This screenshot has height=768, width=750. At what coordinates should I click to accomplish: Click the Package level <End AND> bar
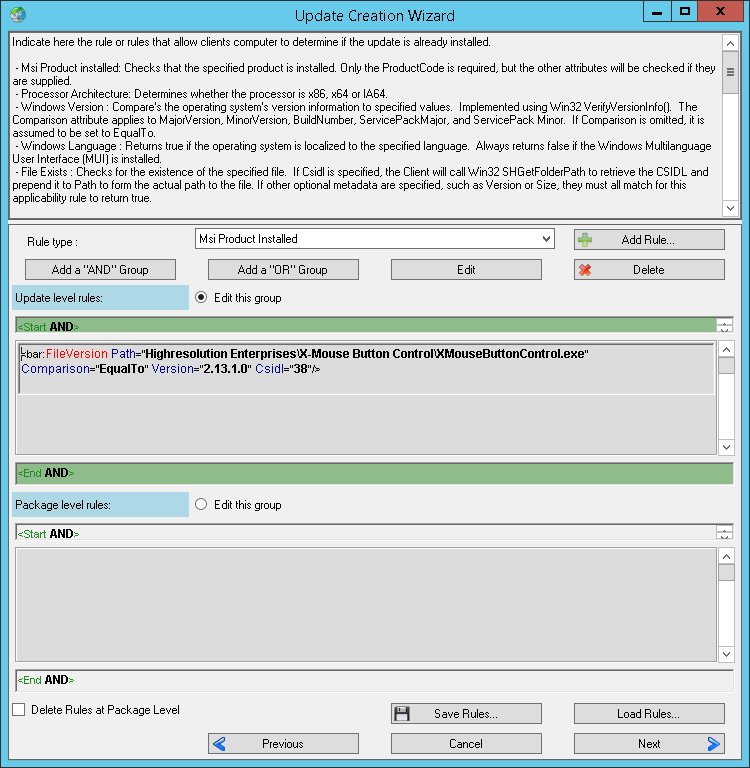tap(374, 680)
